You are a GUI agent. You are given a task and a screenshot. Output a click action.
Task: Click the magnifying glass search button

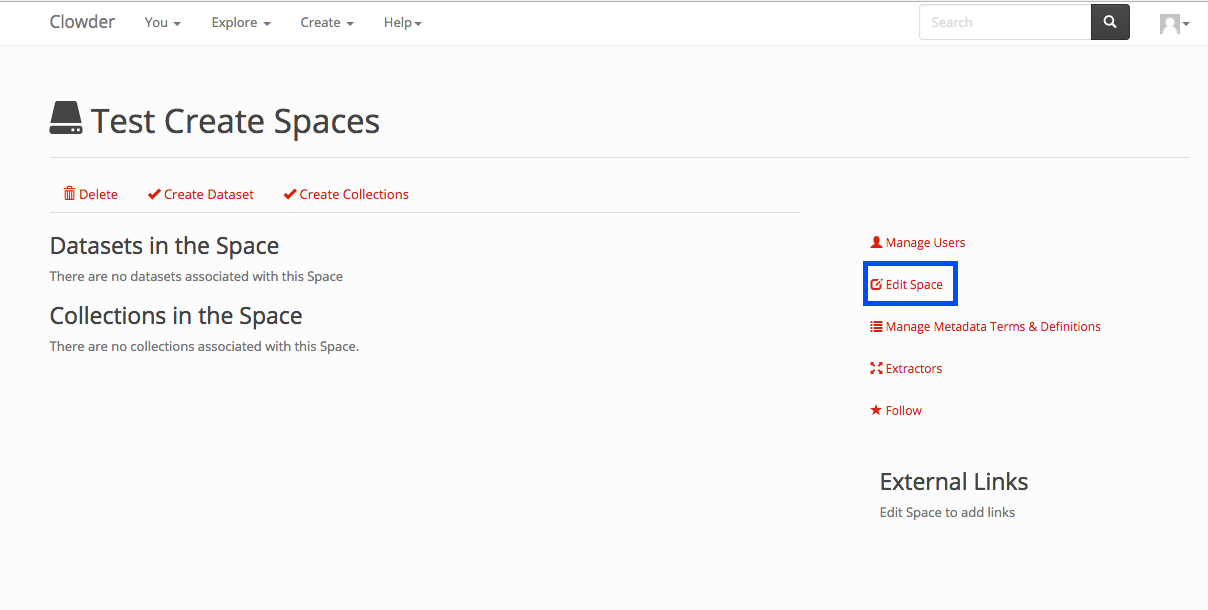1110,22
